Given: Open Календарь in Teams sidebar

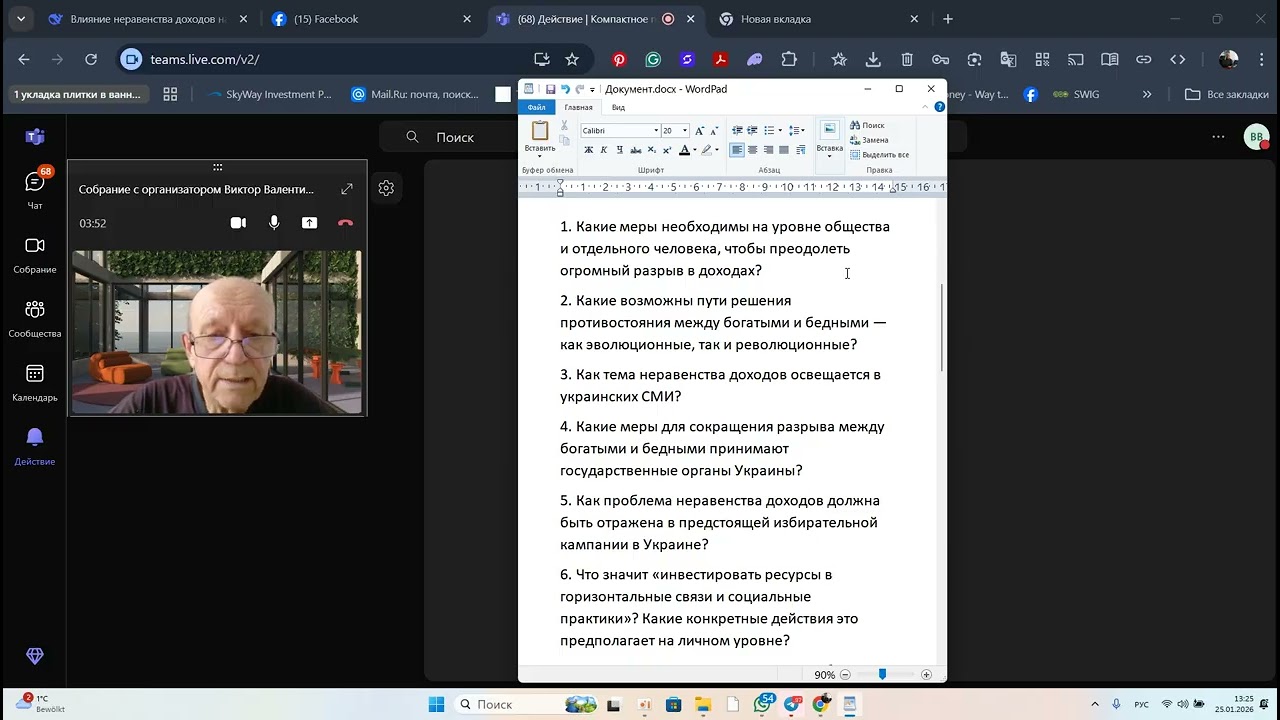Looking at the screenshot, I should pyautogui.click(x=35, y=383).
